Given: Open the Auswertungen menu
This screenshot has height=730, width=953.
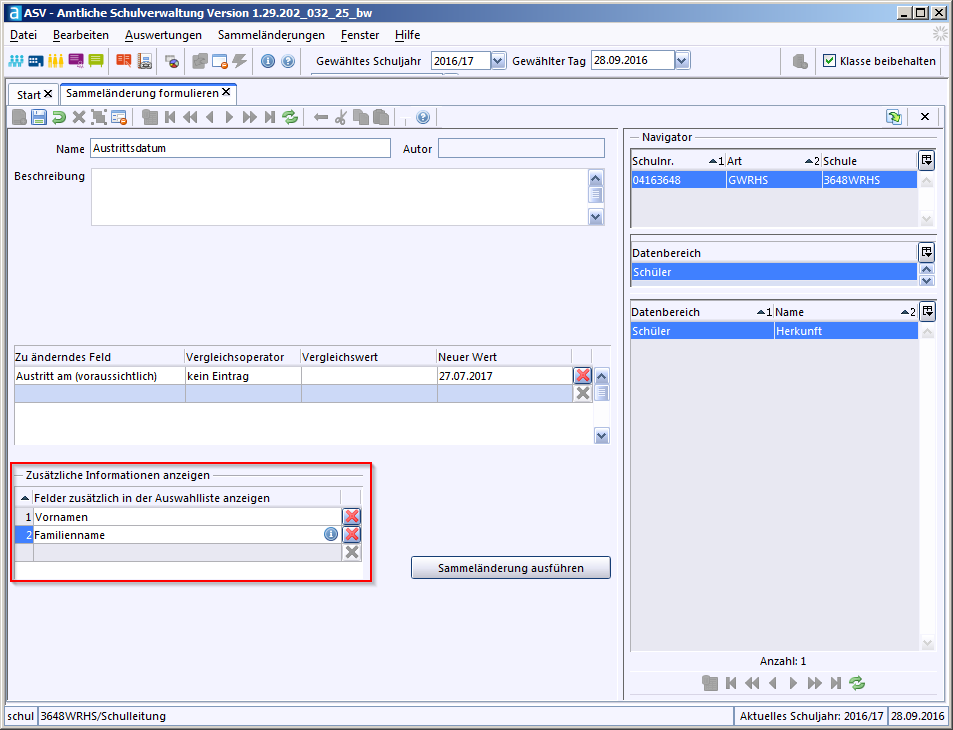Looking at the screenshot, I should click(163, 34).
